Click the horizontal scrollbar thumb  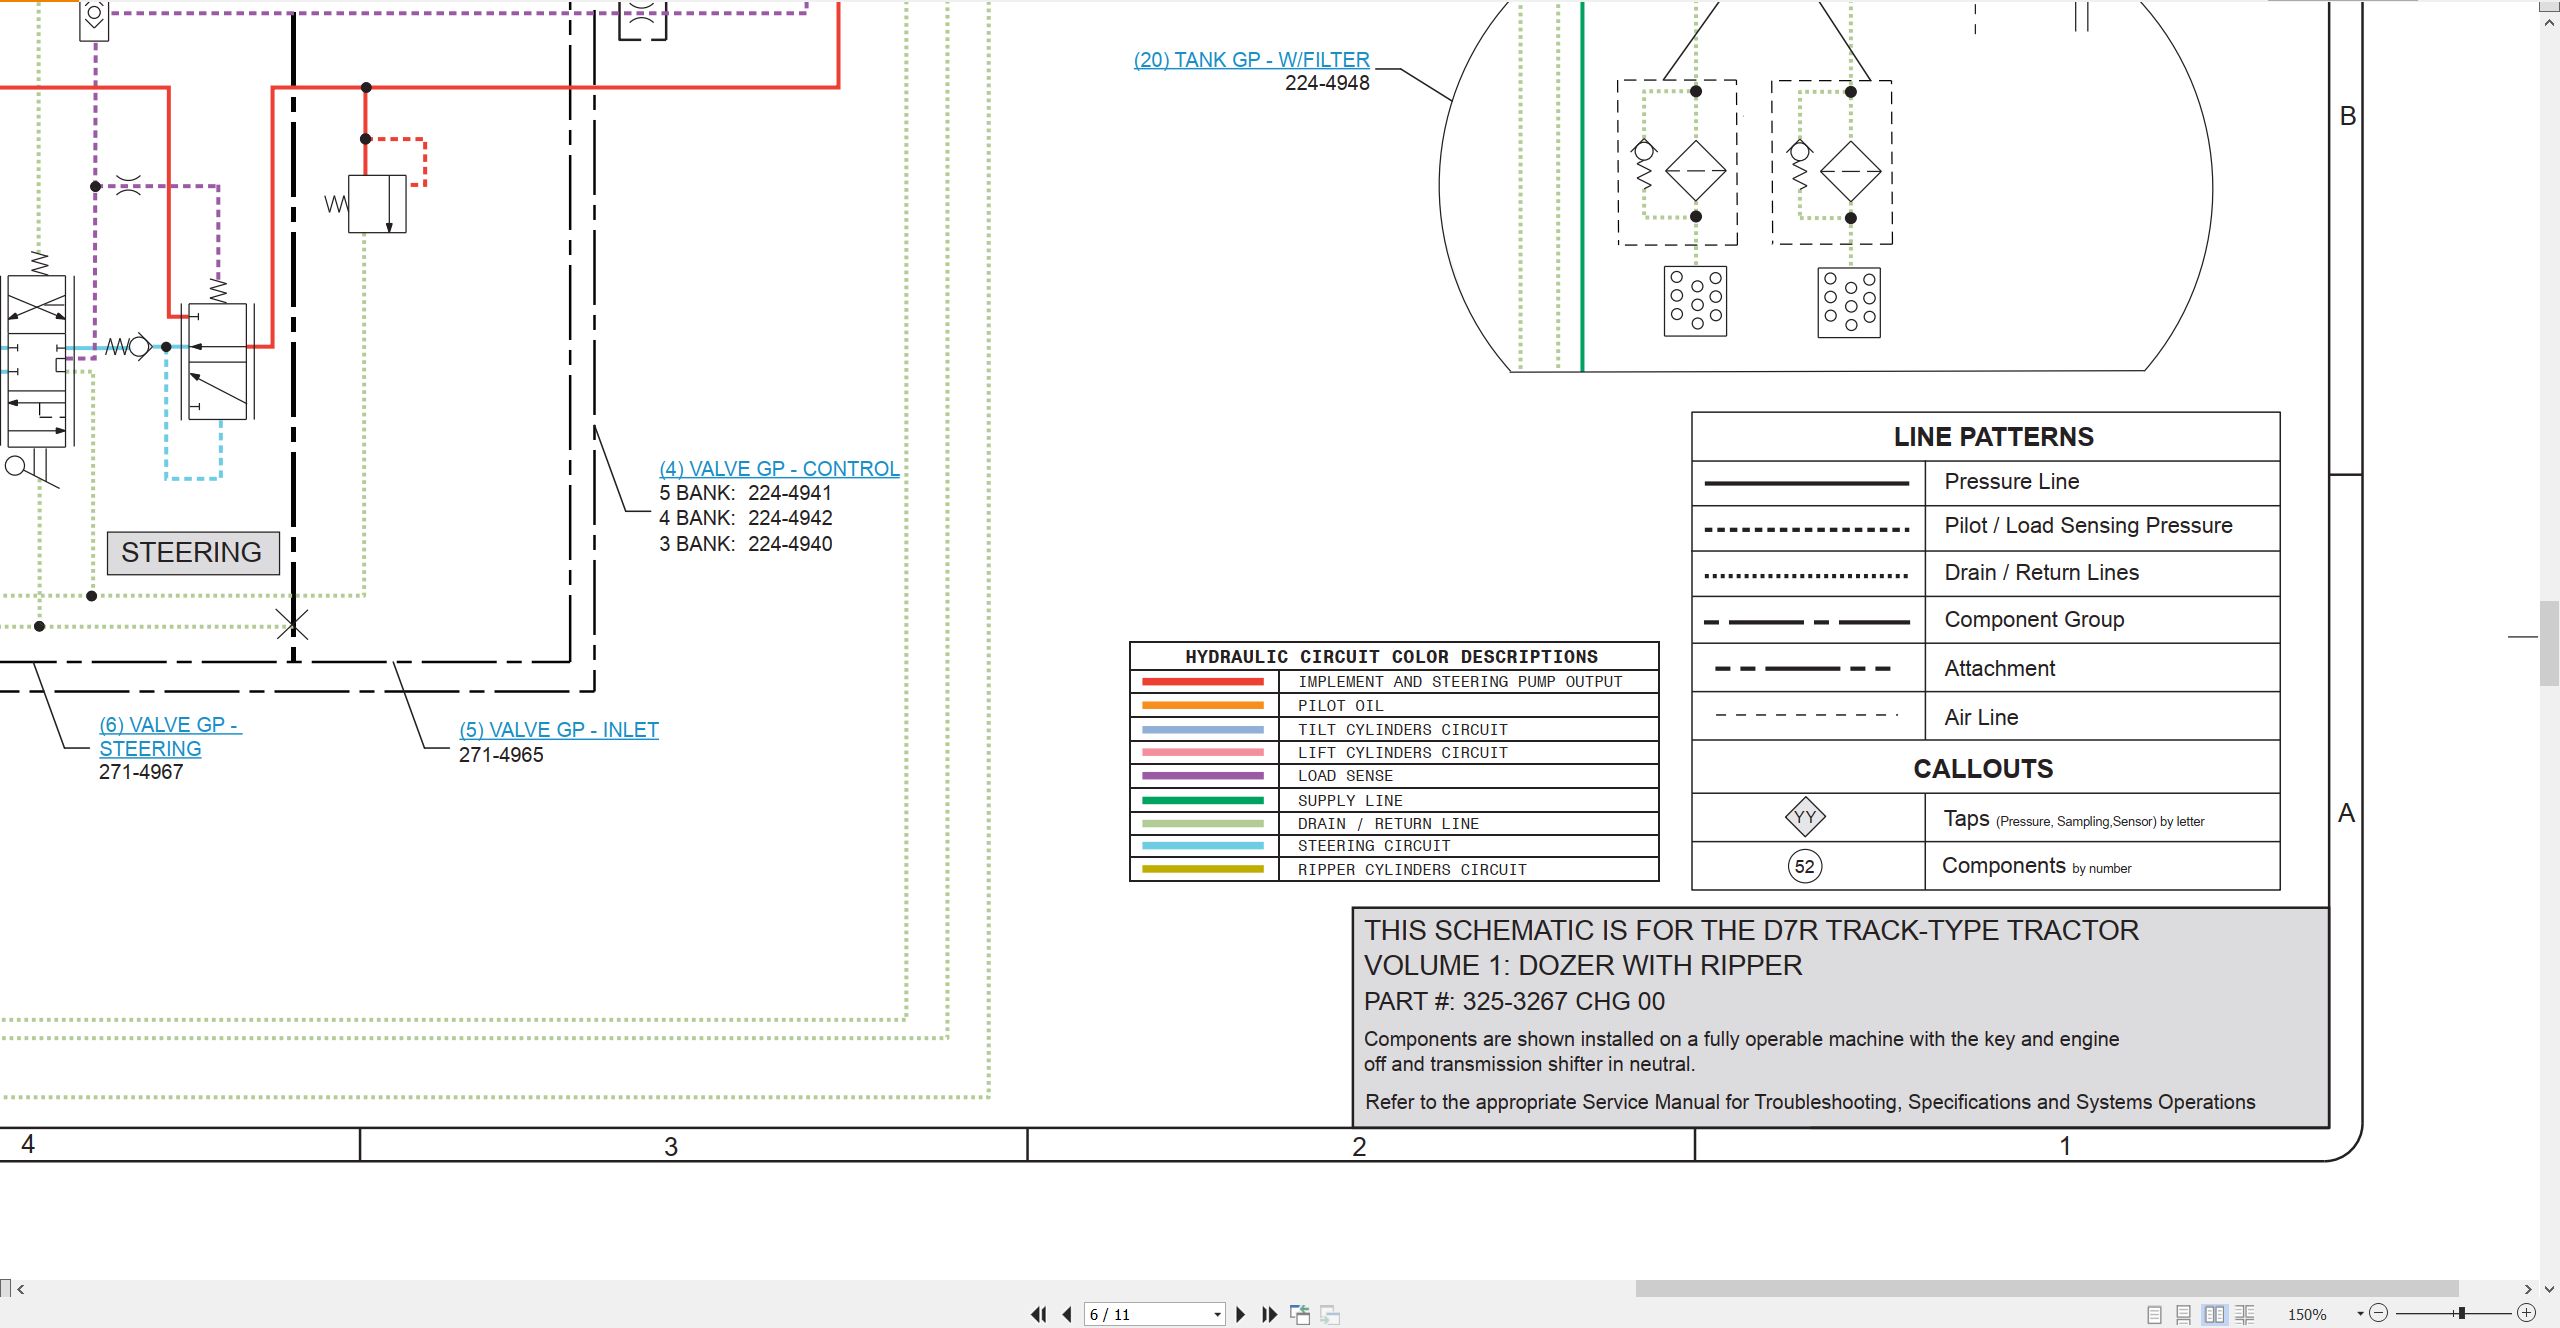pyautogui.click(x=2047, y=1289)
